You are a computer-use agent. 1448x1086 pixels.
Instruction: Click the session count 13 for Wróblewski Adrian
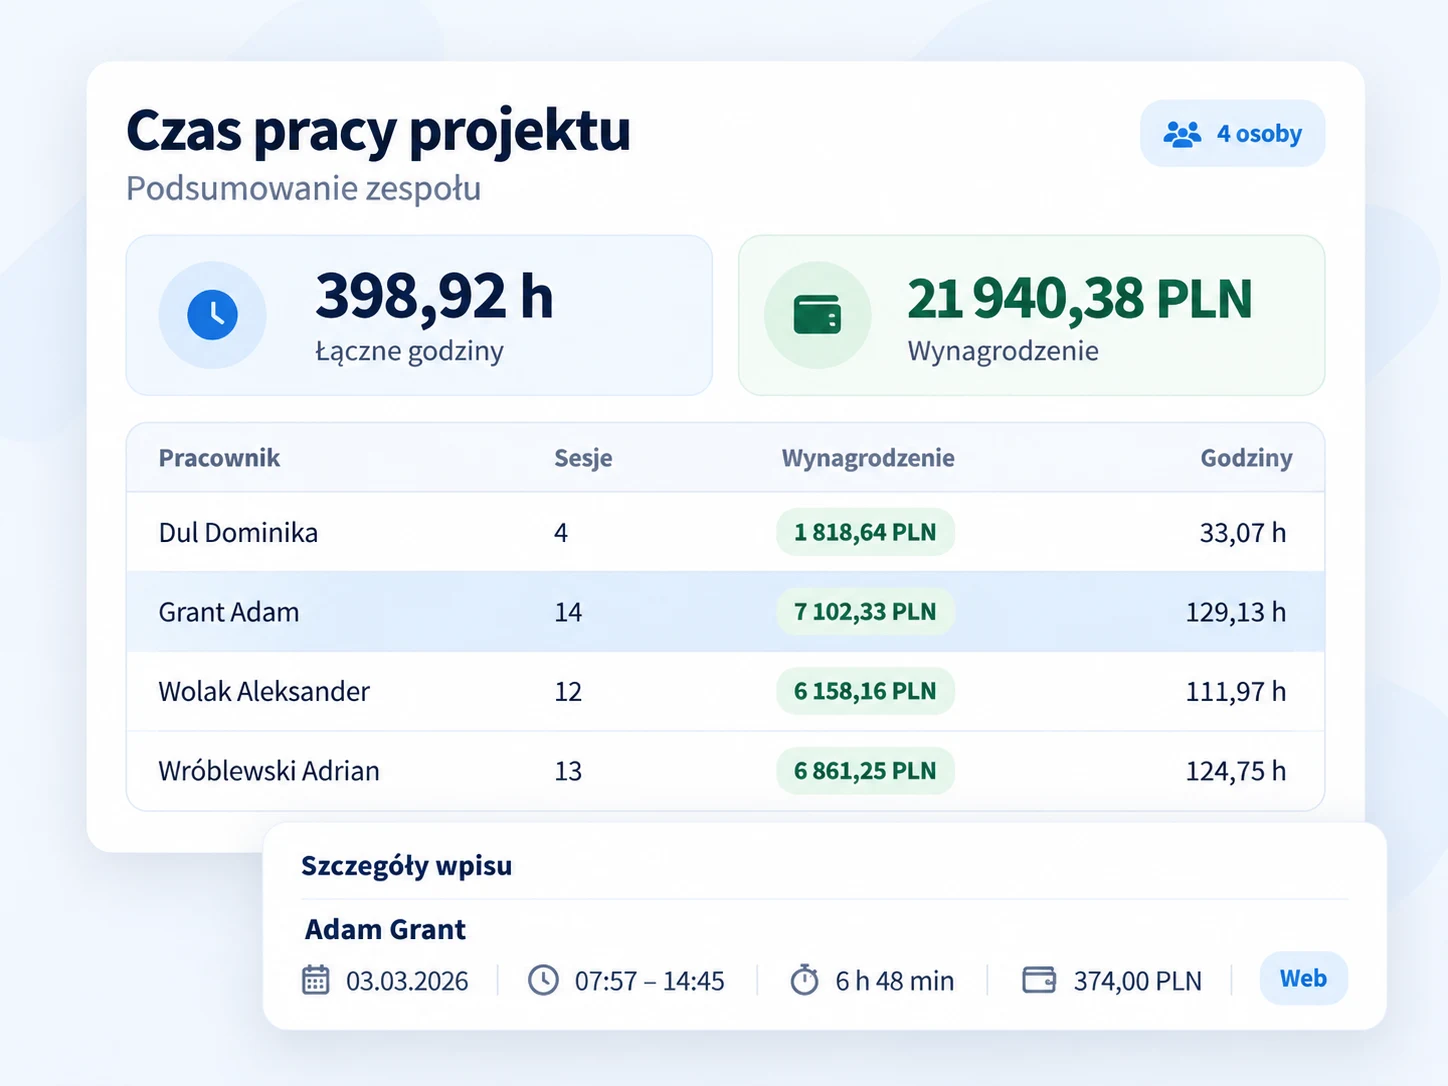tap(568, 771)
